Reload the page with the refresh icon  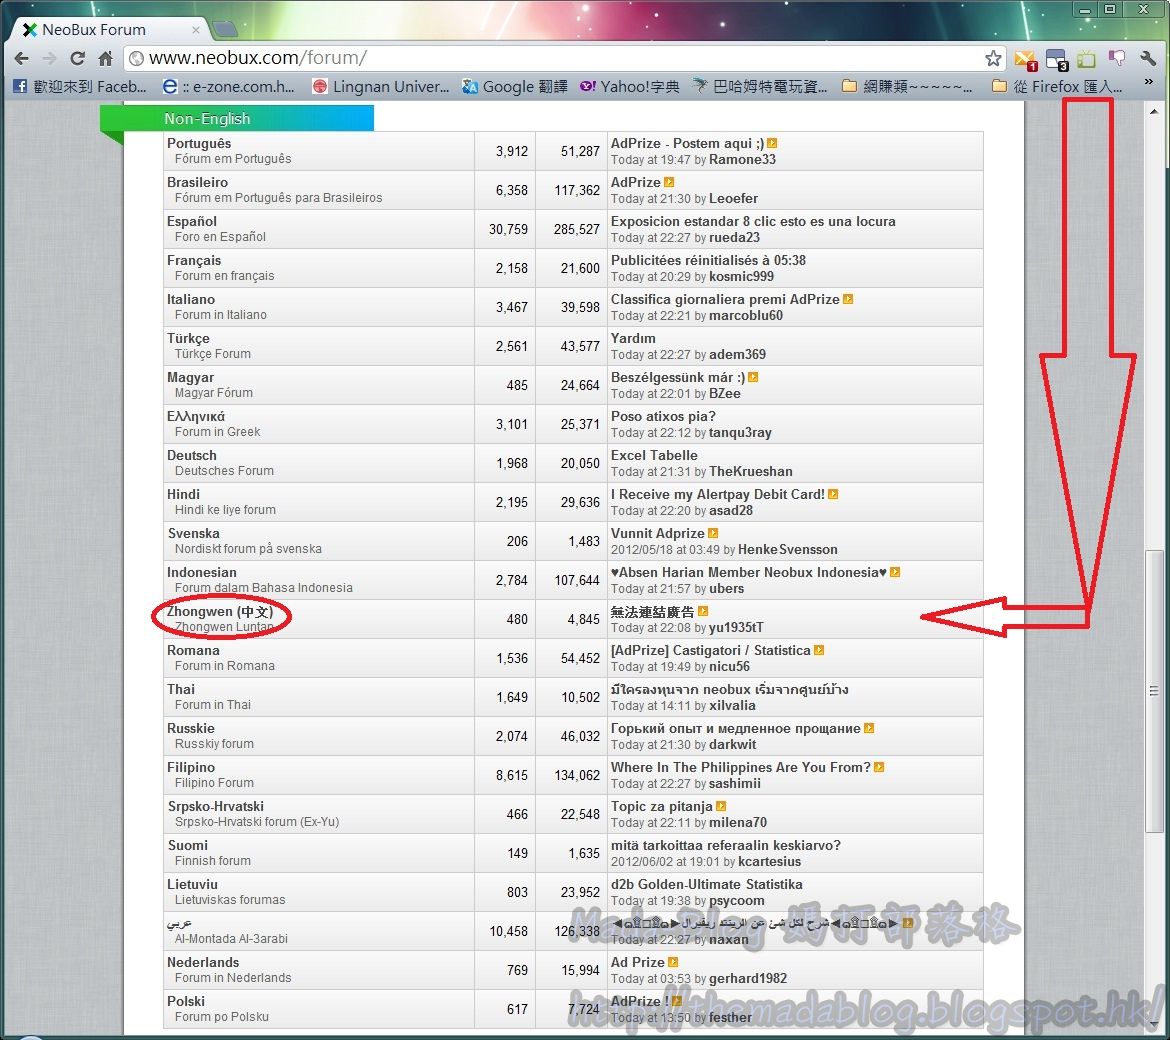click(x=78, y=58)
